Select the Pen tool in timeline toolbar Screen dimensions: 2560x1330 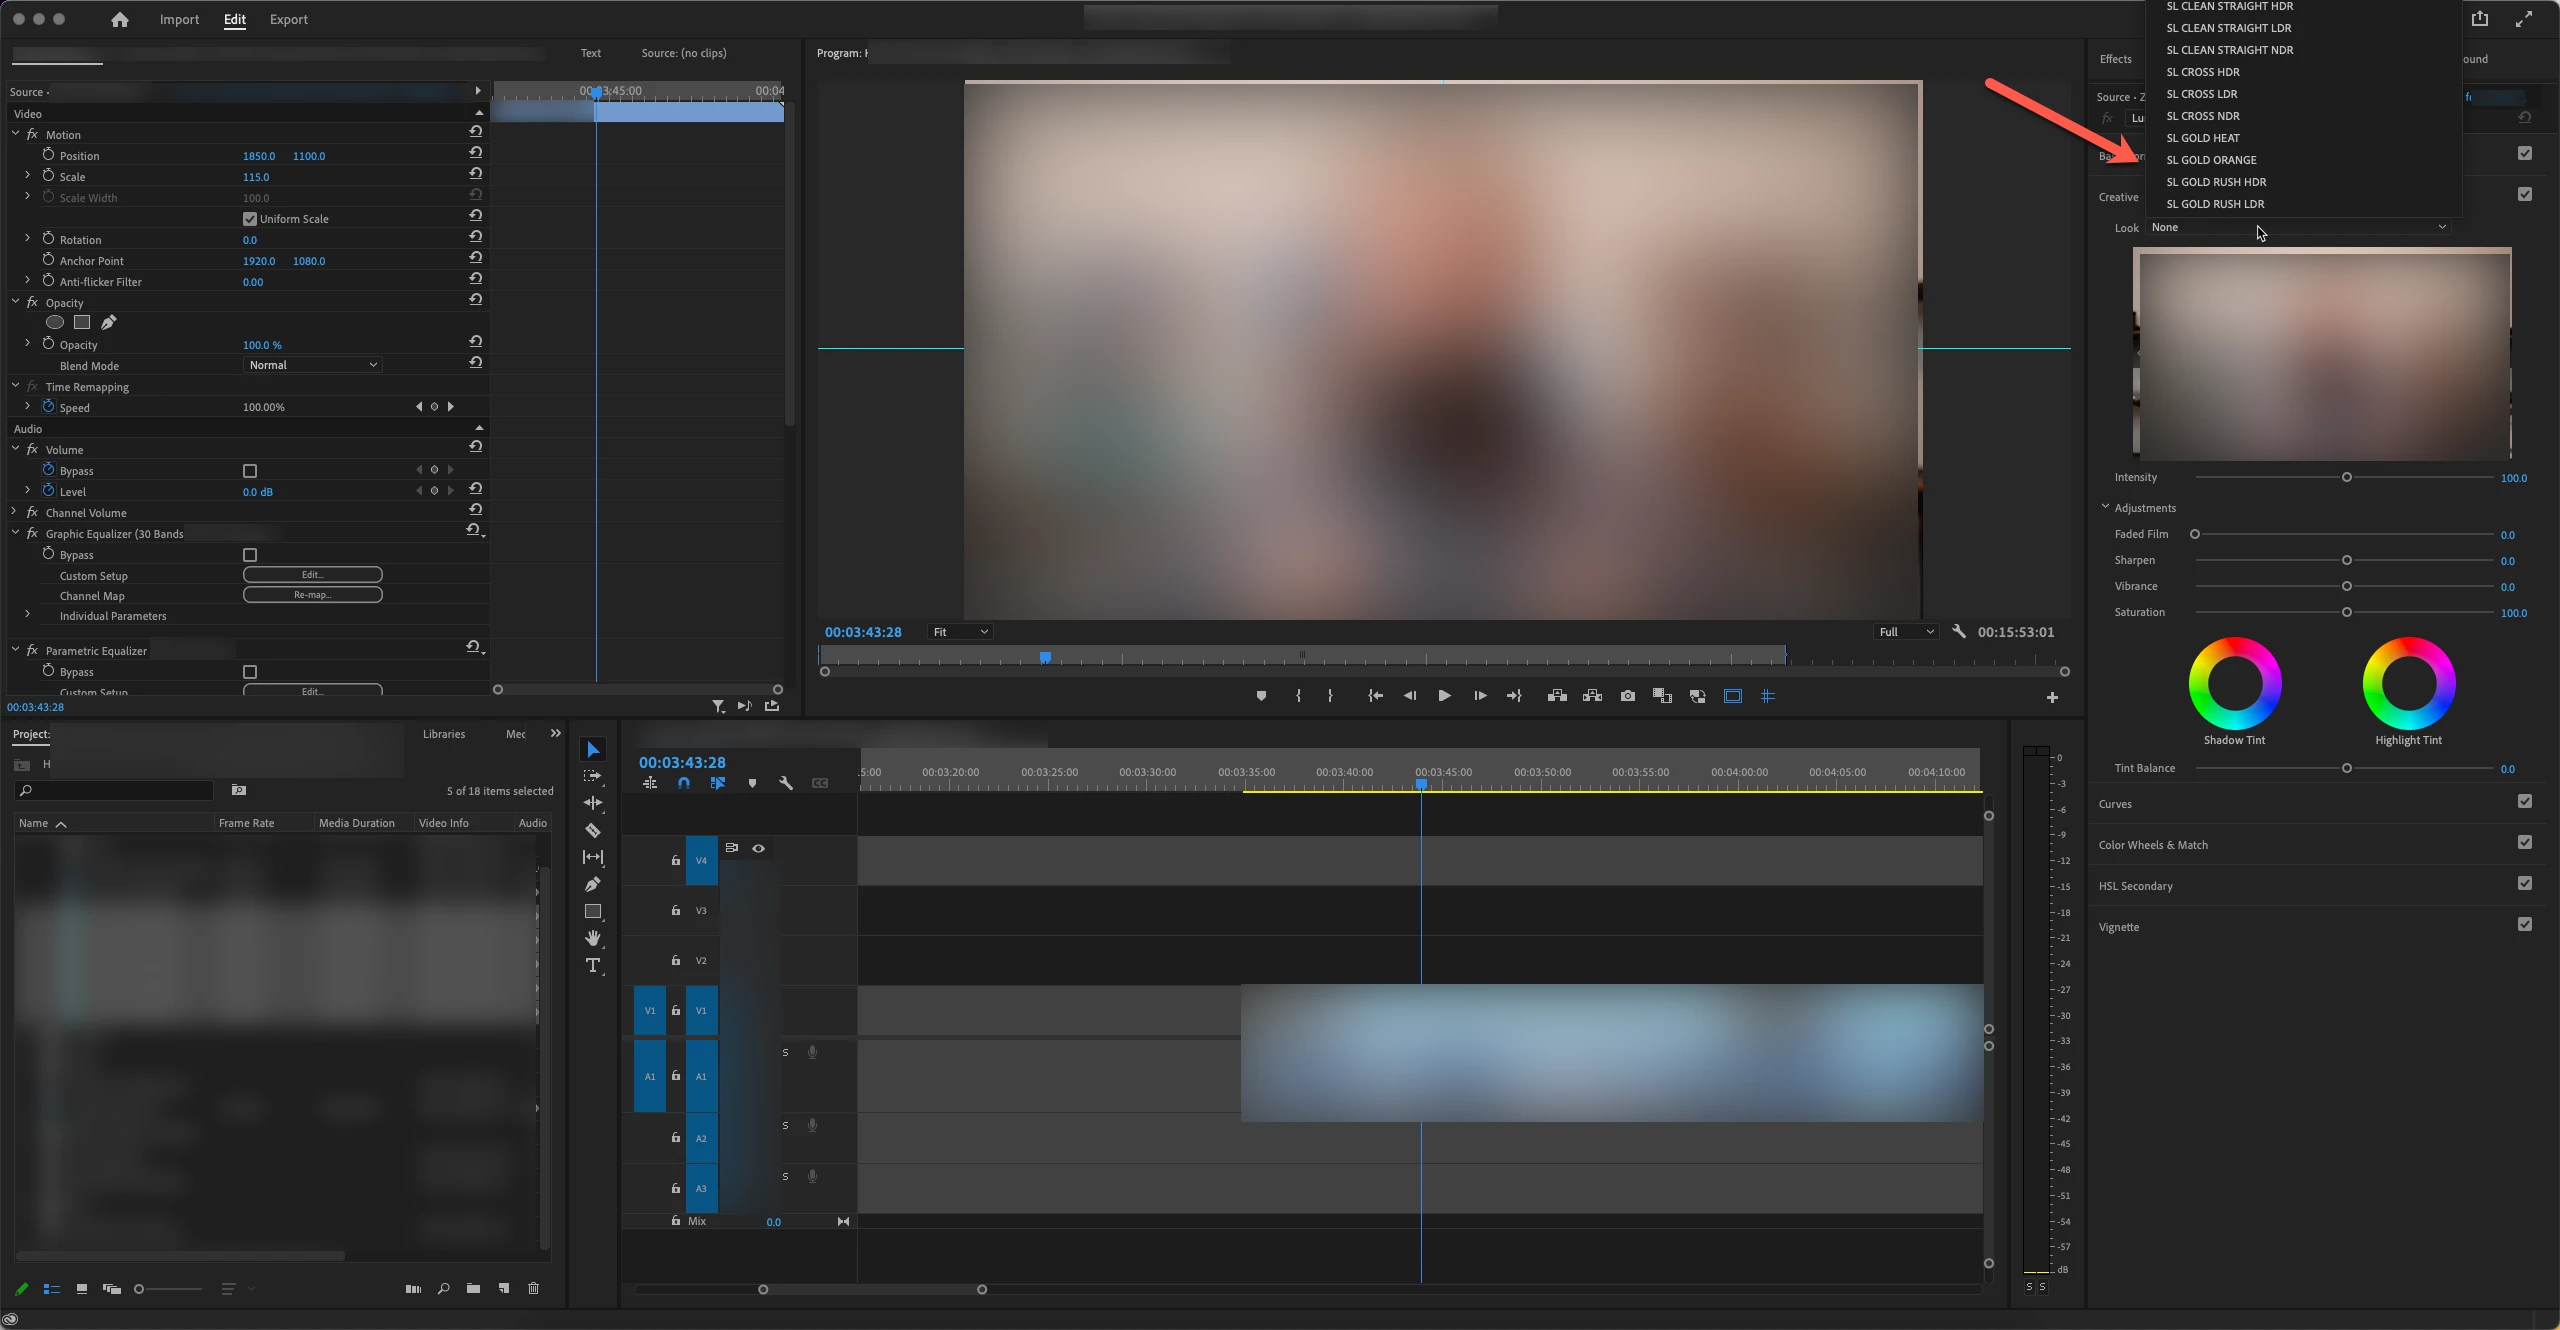click(593, 884)
